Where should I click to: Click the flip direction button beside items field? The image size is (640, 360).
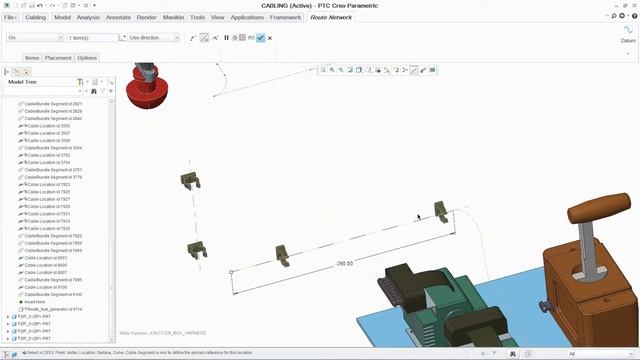(x=122, y=38)
